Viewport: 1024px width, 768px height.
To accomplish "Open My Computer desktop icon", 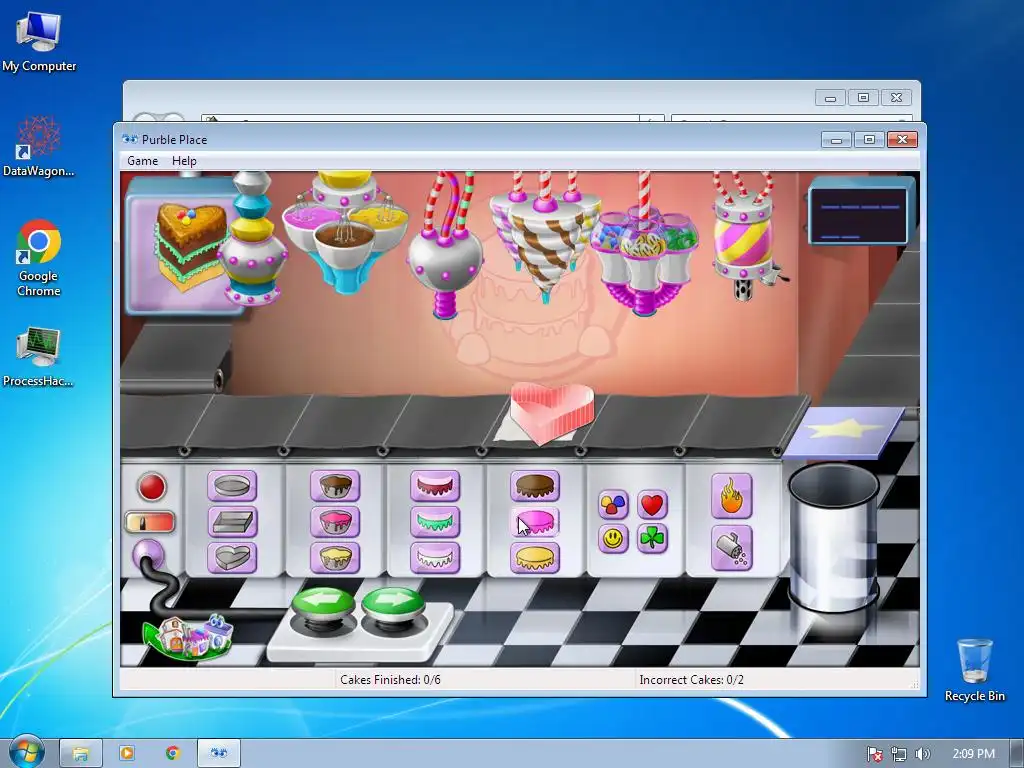I will tap(39, 41).
